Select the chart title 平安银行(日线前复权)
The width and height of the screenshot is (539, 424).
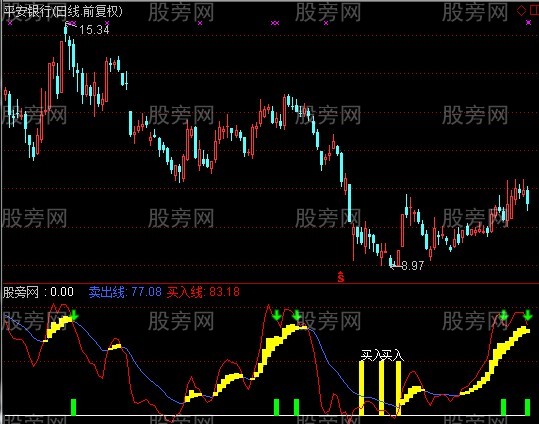63,12
